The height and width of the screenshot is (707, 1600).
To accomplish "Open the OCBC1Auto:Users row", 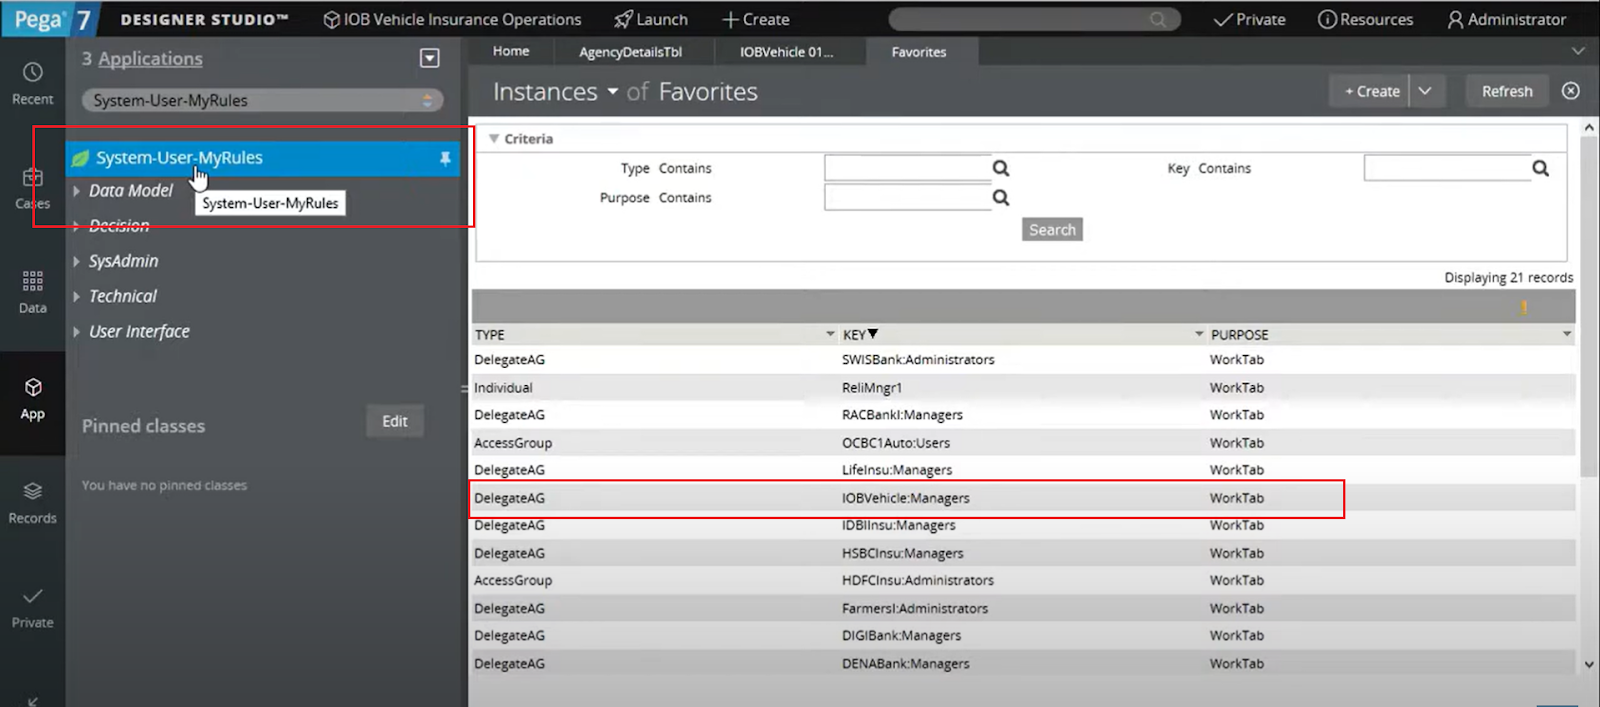I will [x=1022, y=443].
